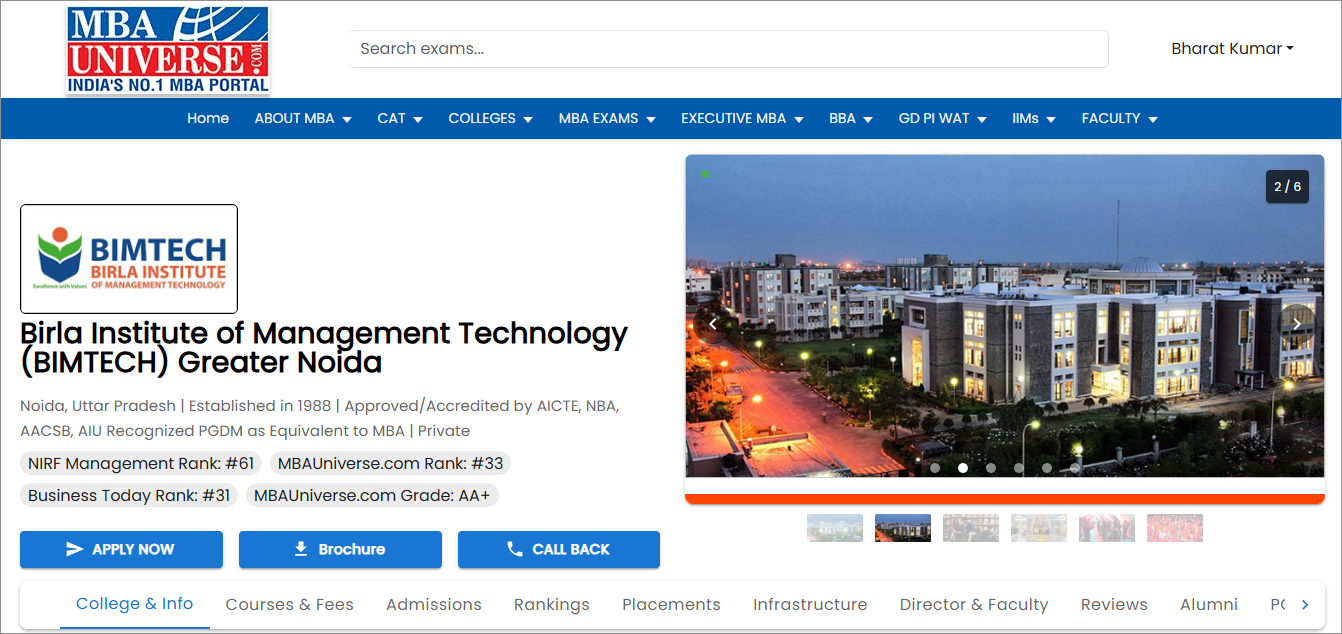Open the Bharat Kumar account dropdown

point(1232,49)
